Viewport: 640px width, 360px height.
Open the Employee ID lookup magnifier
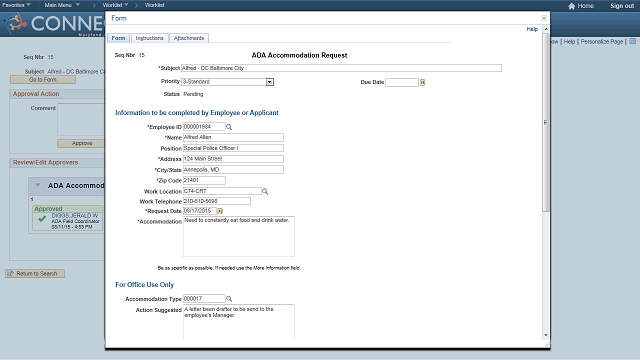coord(229,127)
